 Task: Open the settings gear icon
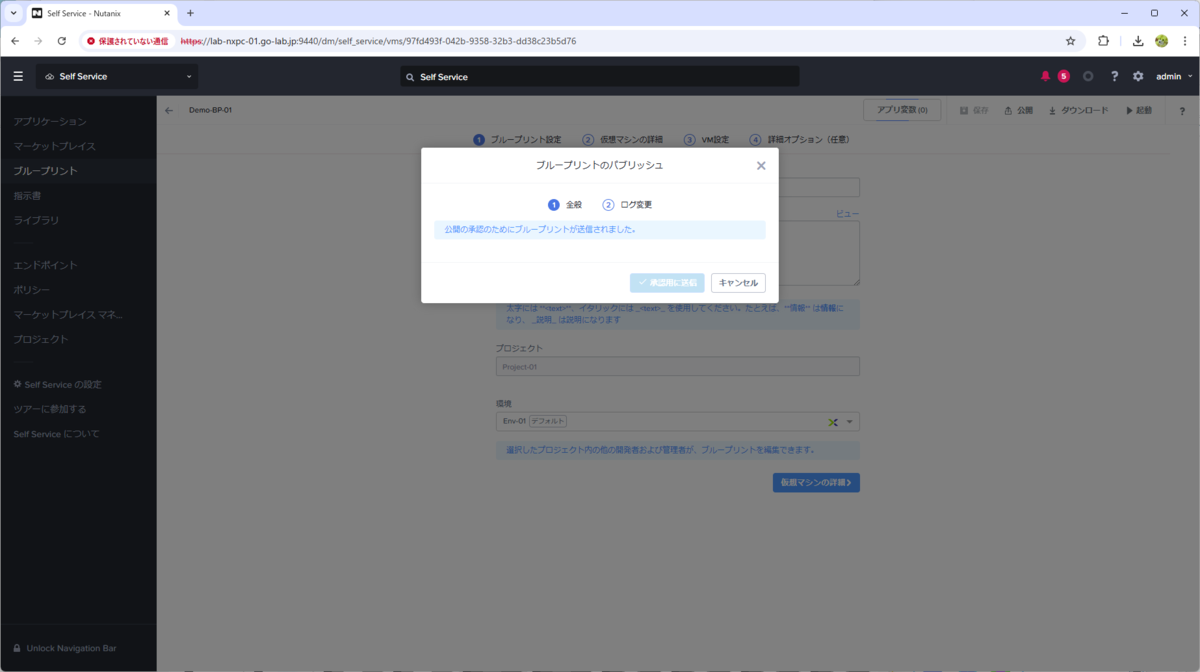click(1138, 76)
